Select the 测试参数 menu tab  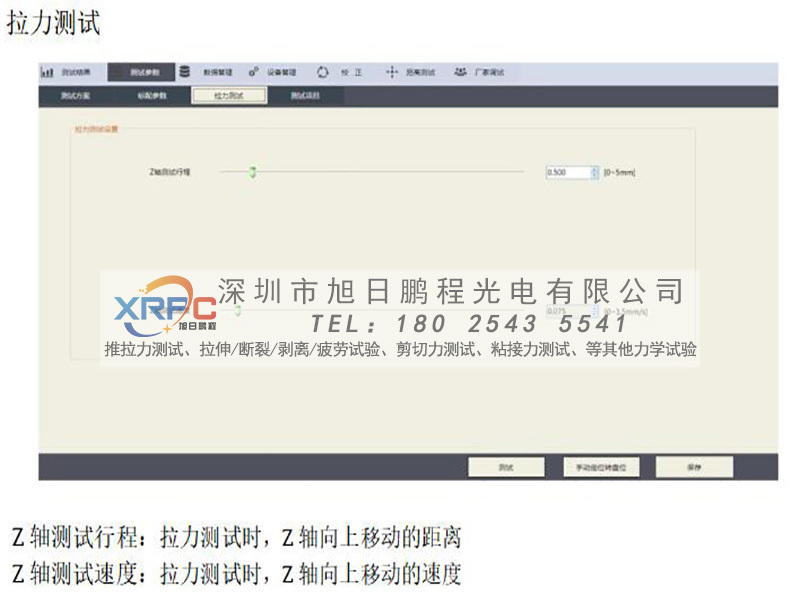141,72
